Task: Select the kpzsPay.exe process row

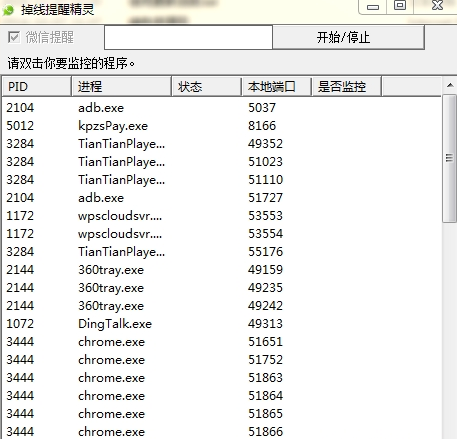Action: point(222,126)
